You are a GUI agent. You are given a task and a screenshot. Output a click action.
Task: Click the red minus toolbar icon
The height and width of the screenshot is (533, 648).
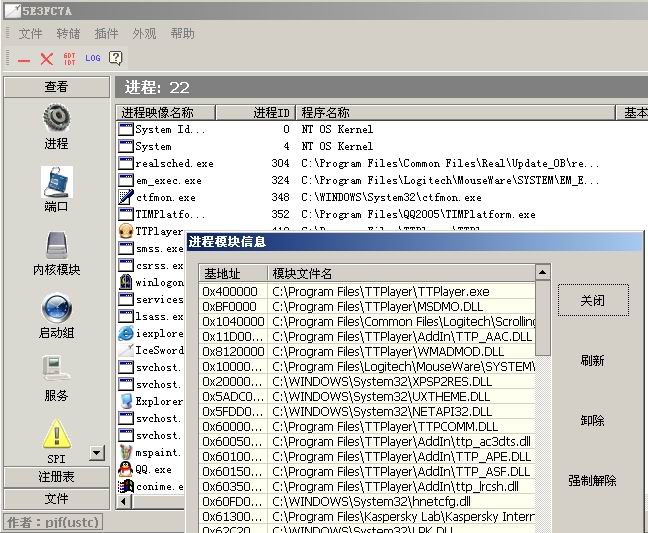click(x=24, y=60)
